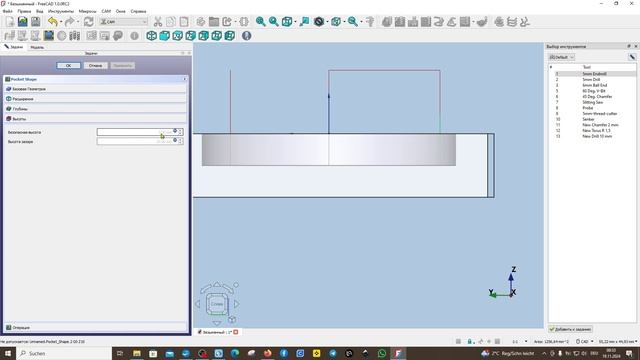Expand the Расширения section

pyautogui.click(x=96, y=99)
